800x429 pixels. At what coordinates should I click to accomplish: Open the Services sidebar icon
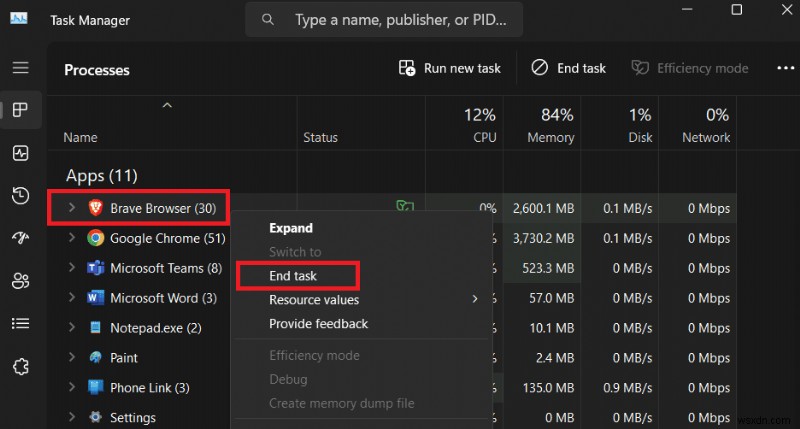click(x=20, y=366)
